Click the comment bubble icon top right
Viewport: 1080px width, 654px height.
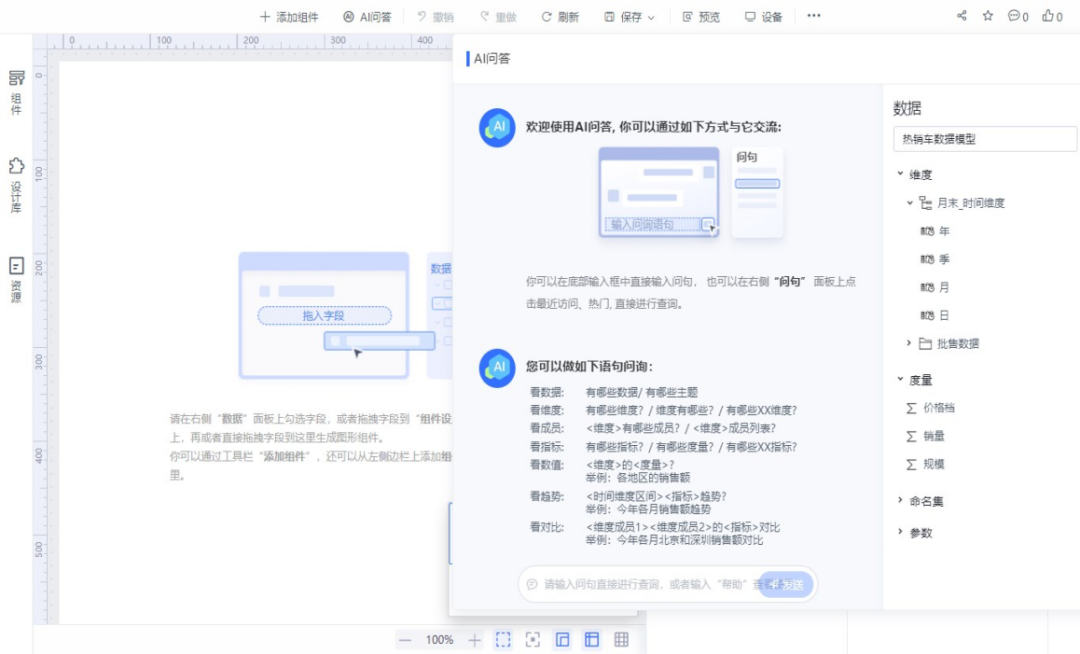point(1014,15)
